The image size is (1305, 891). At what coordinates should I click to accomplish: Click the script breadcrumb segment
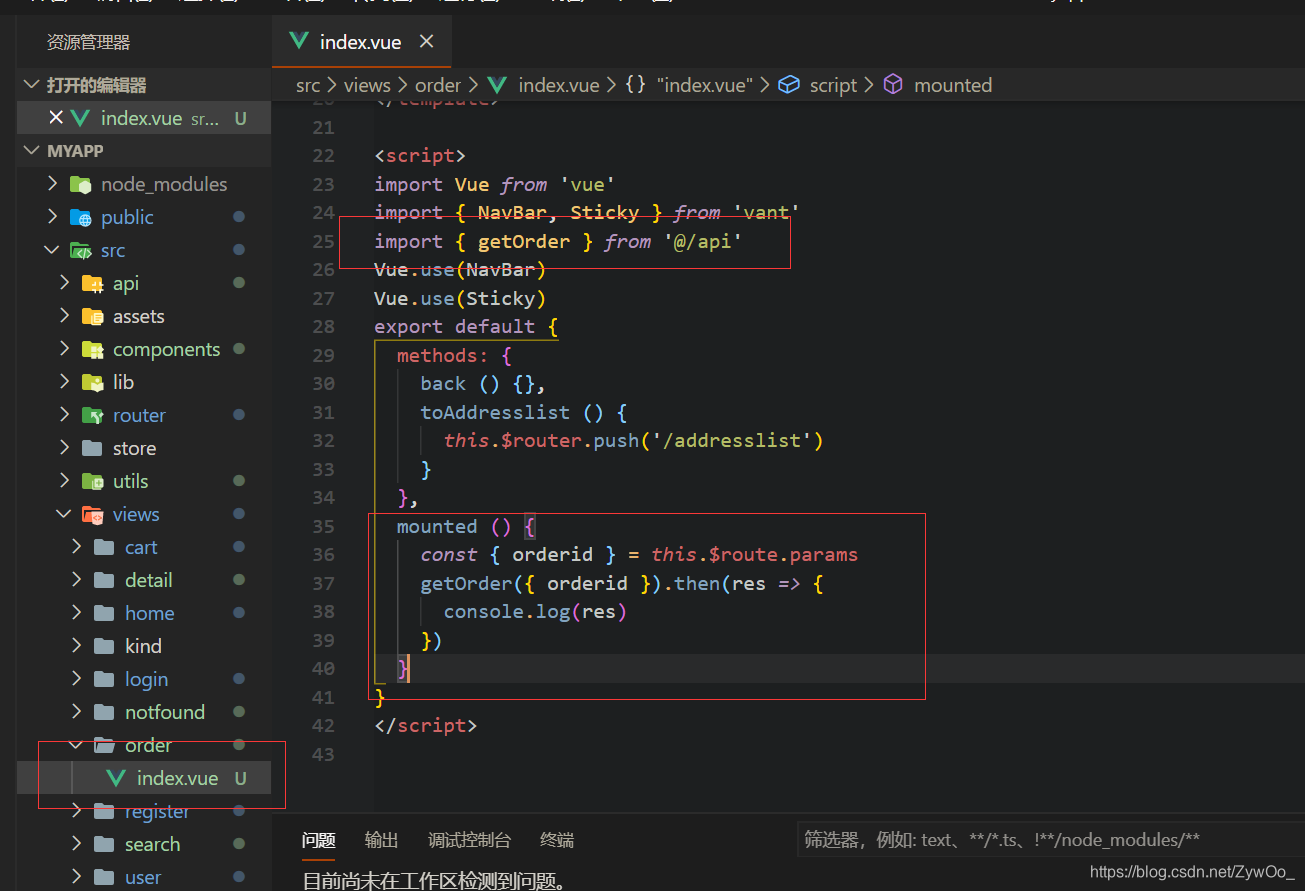(833, 85)
